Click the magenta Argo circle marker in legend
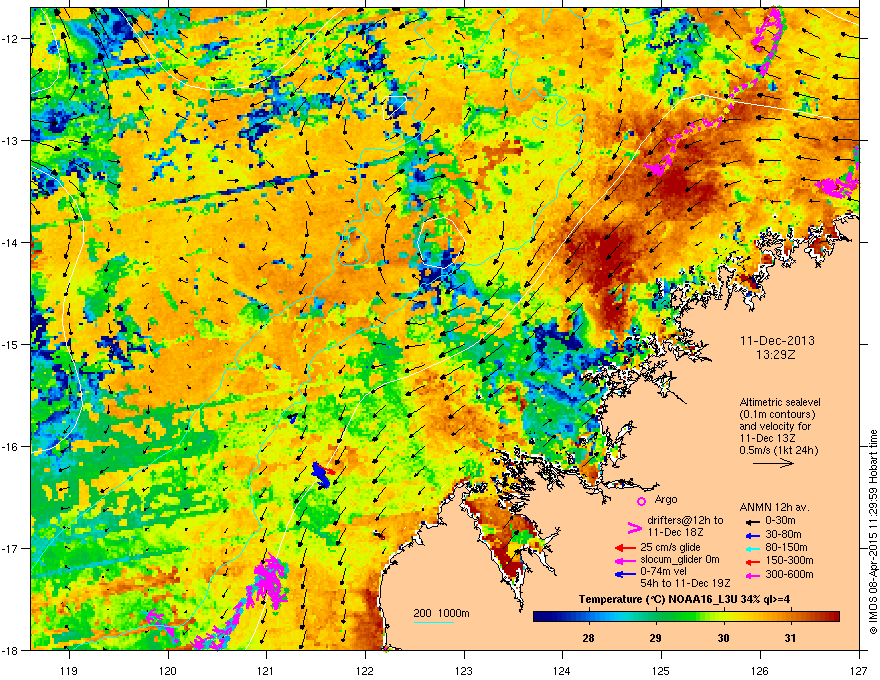Viewport: 880px width, 680px height. tap(641, 501)
